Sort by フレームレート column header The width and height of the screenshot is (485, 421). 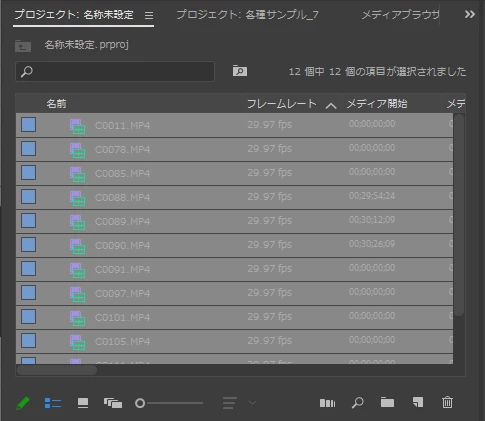(281, 104)
